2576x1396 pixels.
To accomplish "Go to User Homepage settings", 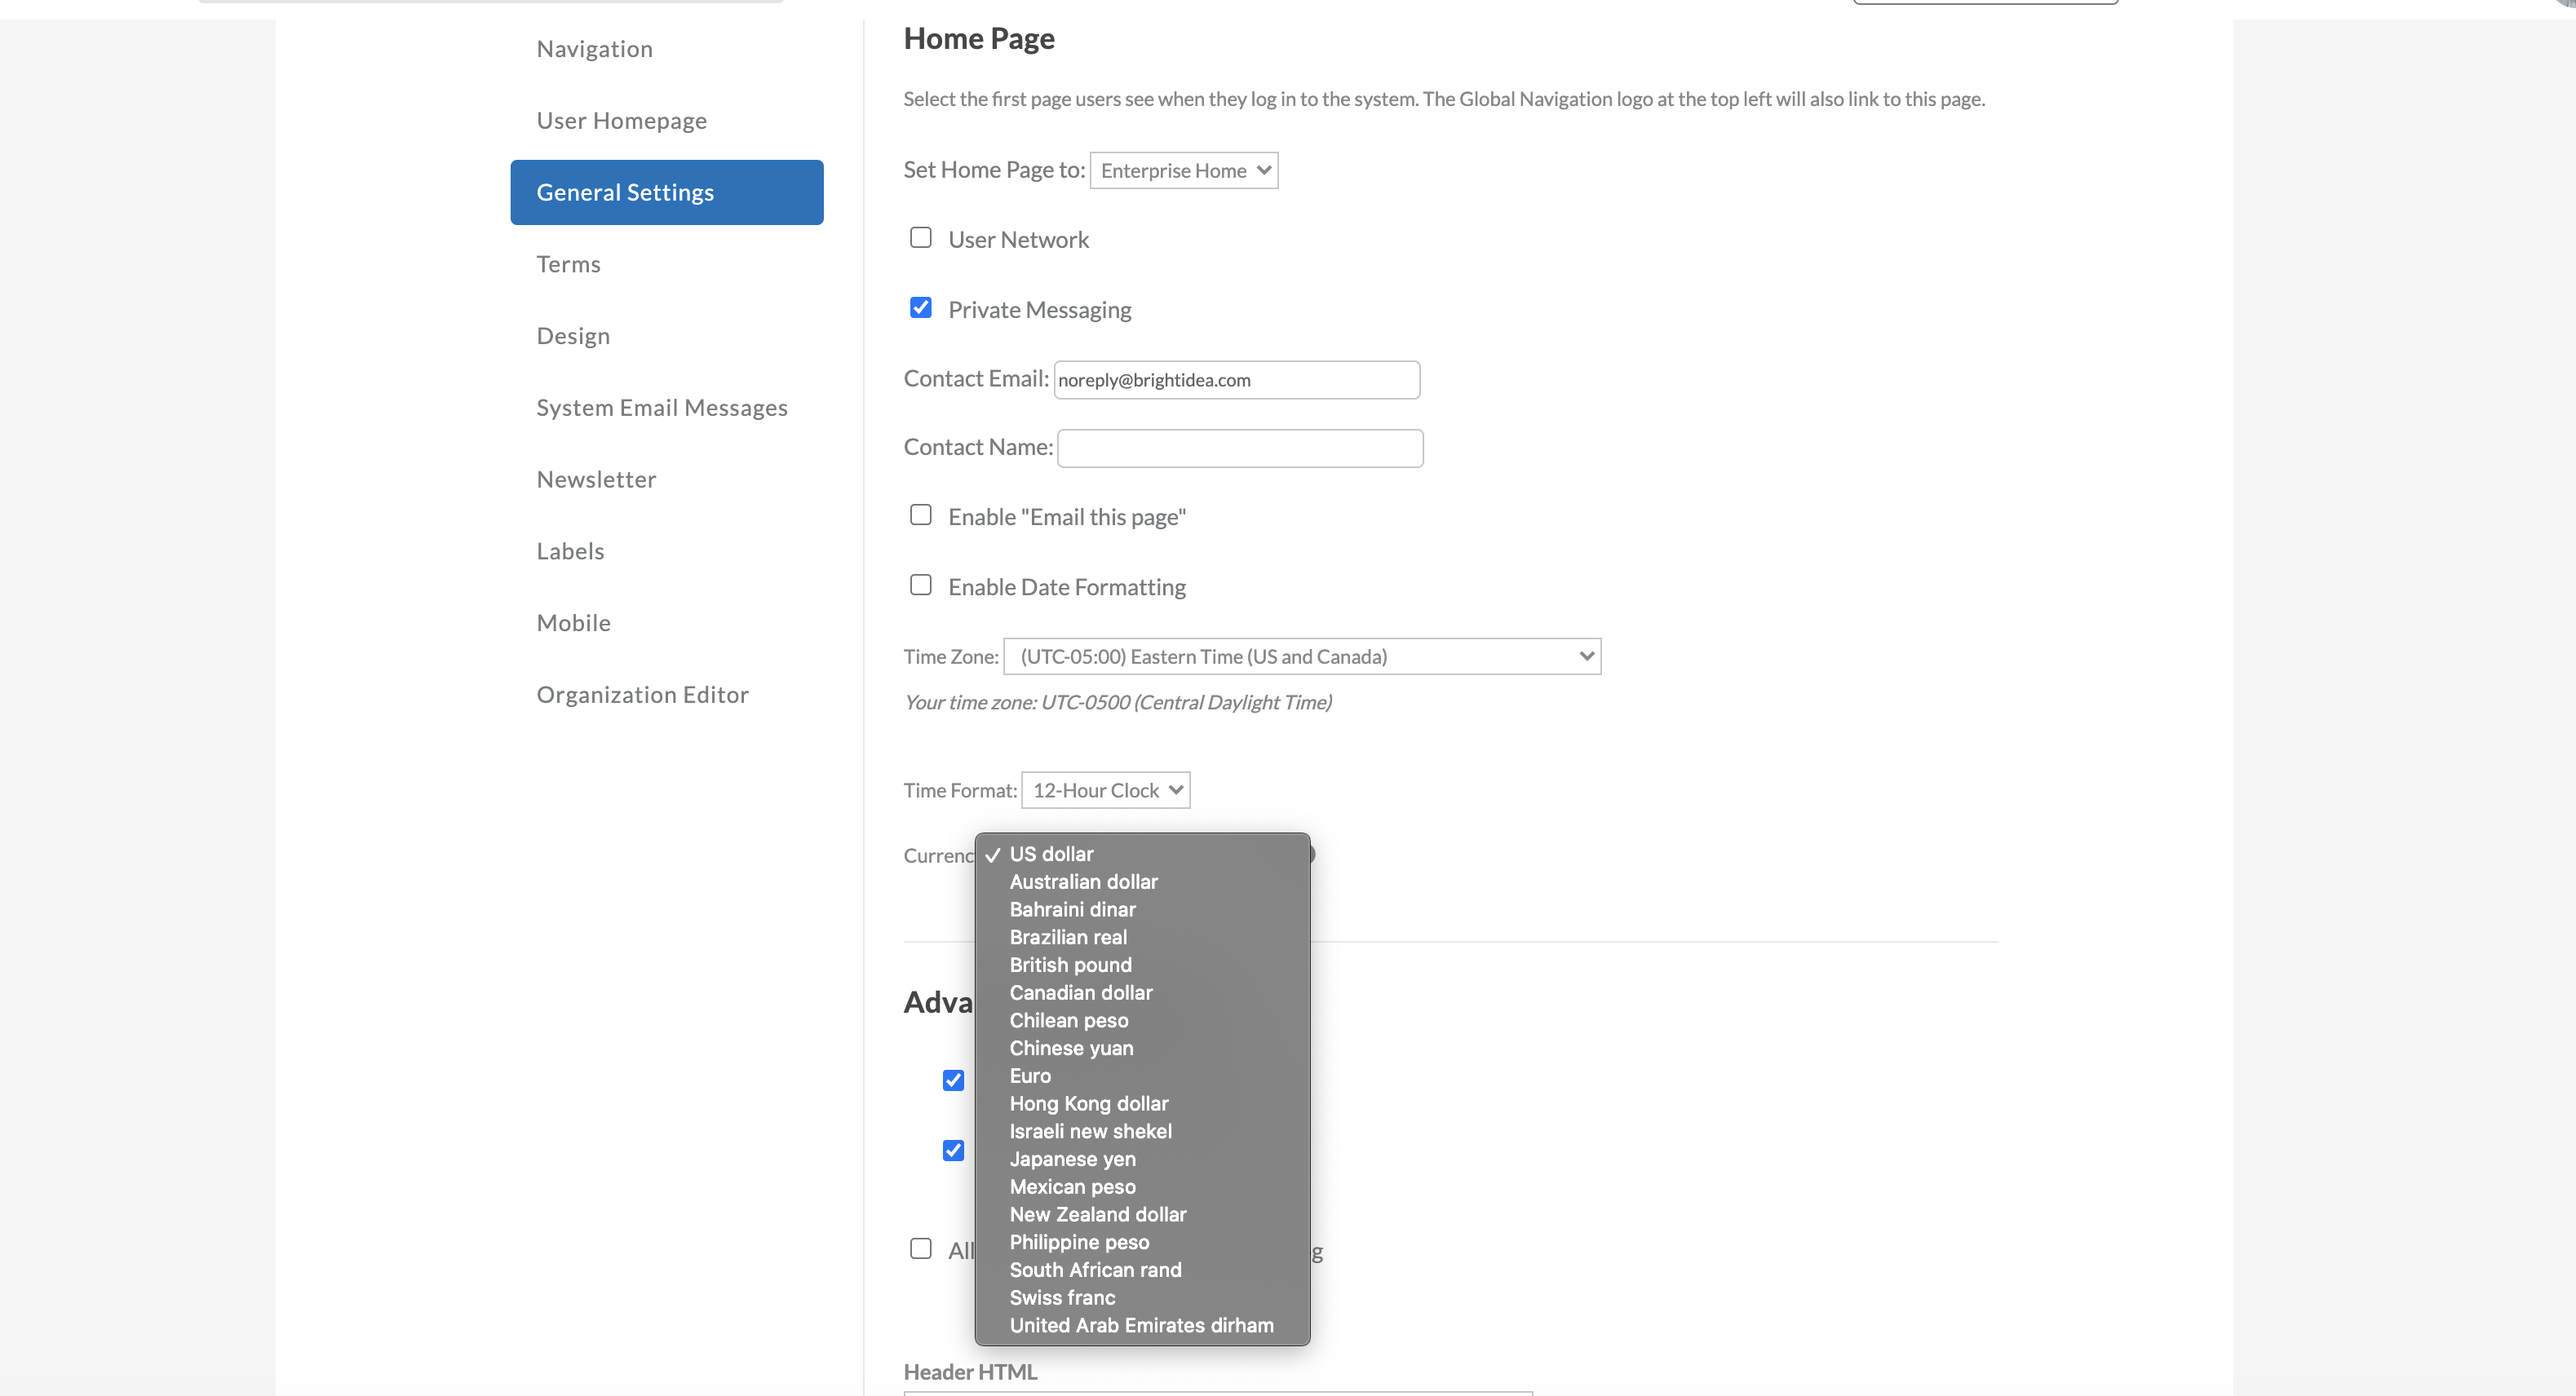I will tap(621, 120).
